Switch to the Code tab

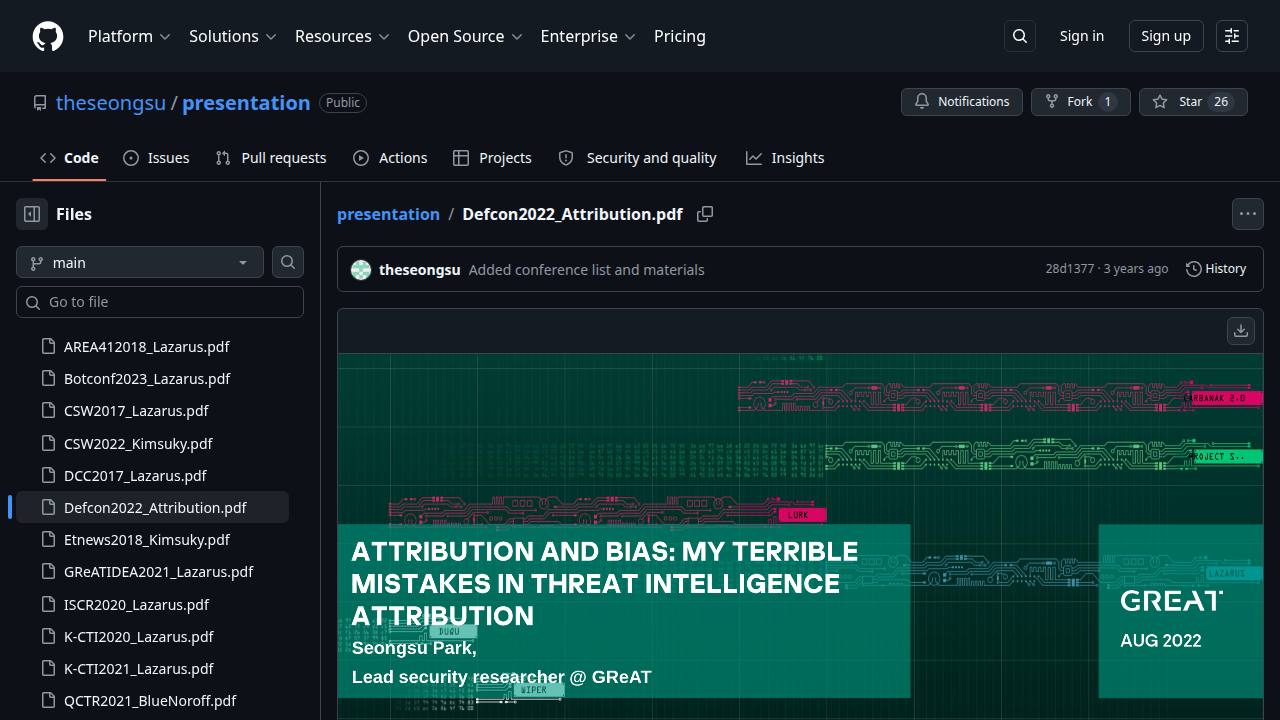pos(69,158)
